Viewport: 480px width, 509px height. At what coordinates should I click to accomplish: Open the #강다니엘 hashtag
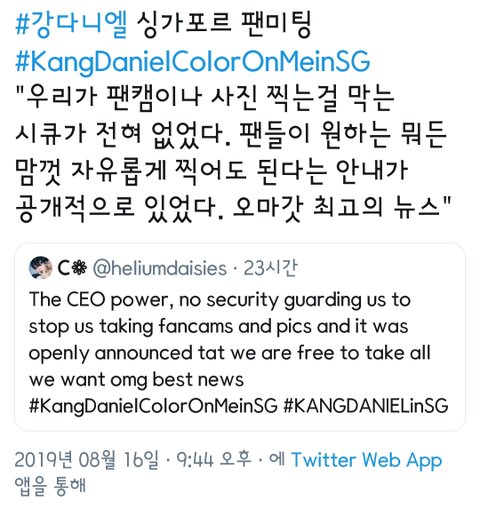pyautogui.click(x=71, y=25)
